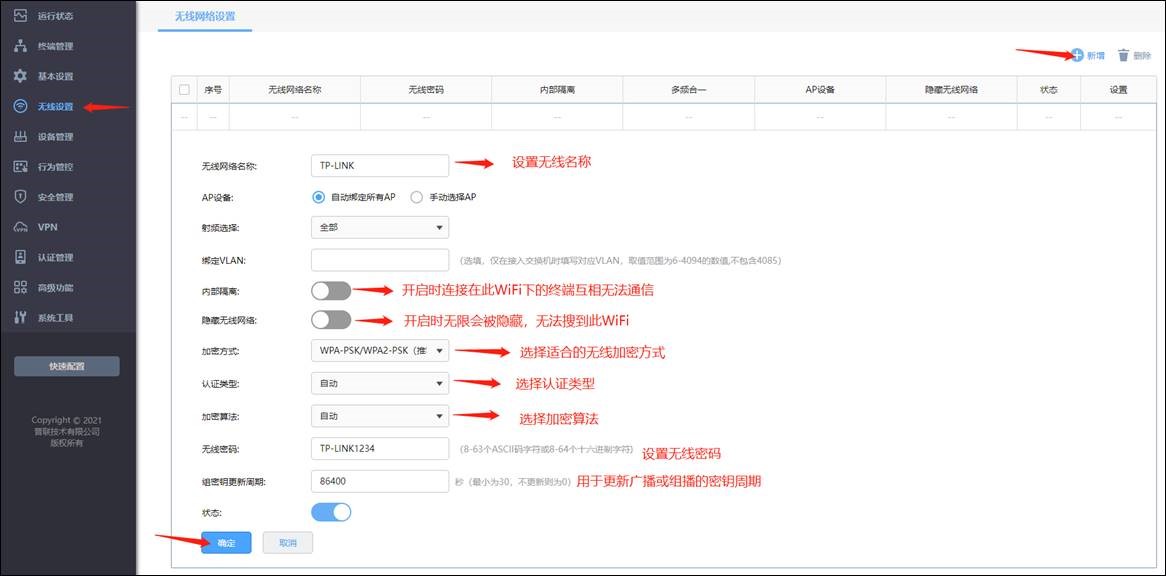Click the 运行状态 sidebar icon

(x=20, y=16)
